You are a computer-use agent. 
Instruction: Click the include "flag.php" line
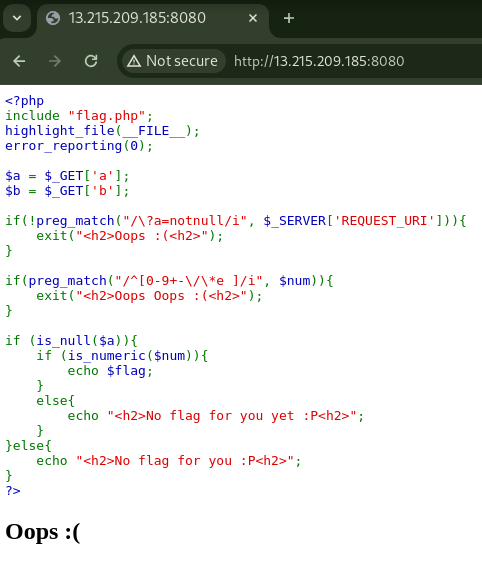pos(79,116)
